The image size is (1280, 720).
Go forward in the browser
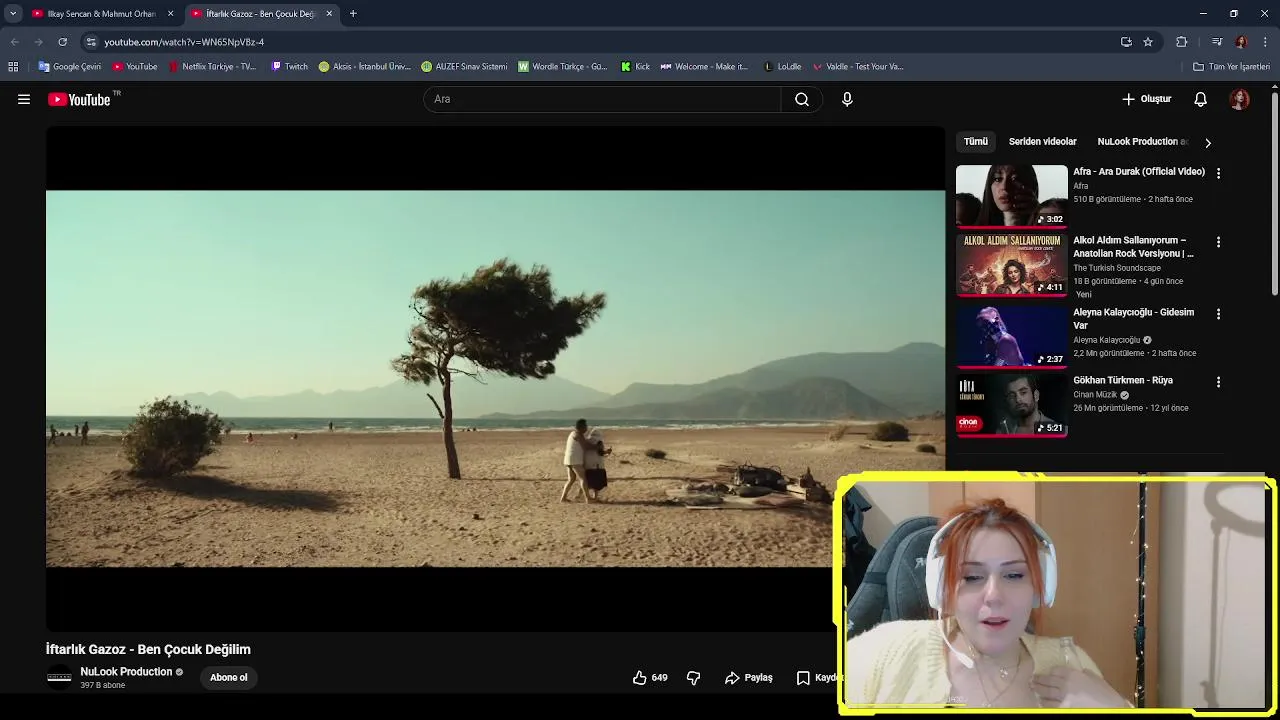point(38,42)
